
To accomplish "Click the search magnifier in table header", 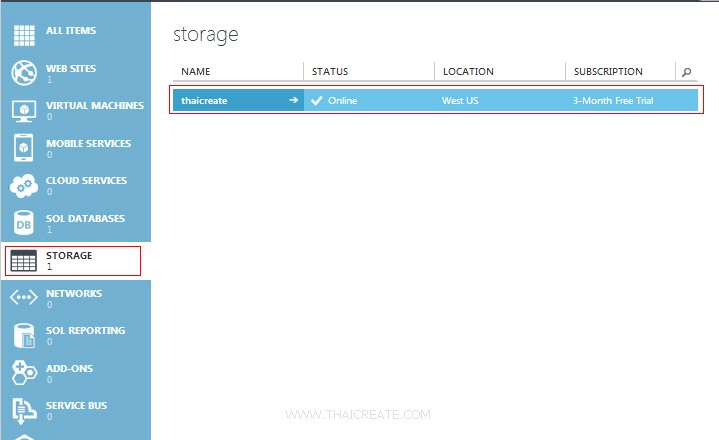I will pyautogui.click(x=686, y=72).
